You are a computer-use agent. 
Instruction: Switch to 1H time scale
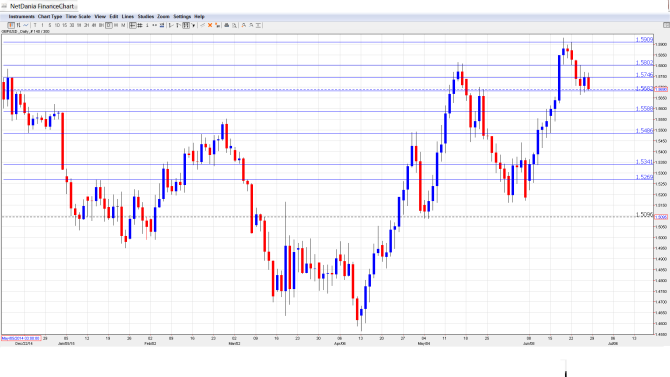[x=79, y=26]
